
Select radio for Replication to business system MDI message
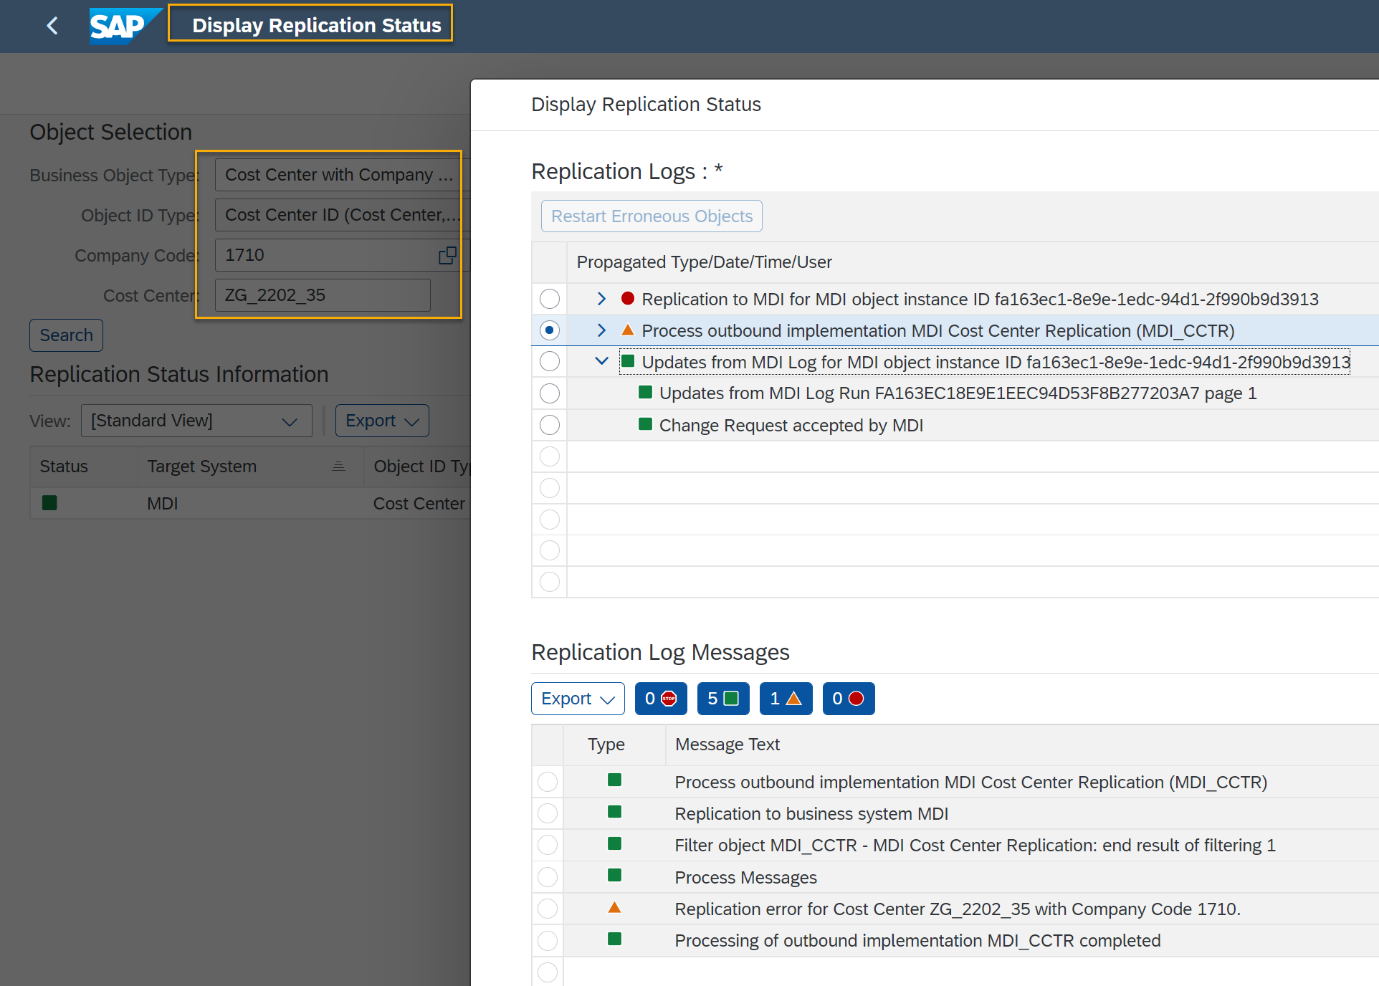click(x=548, y=813)
